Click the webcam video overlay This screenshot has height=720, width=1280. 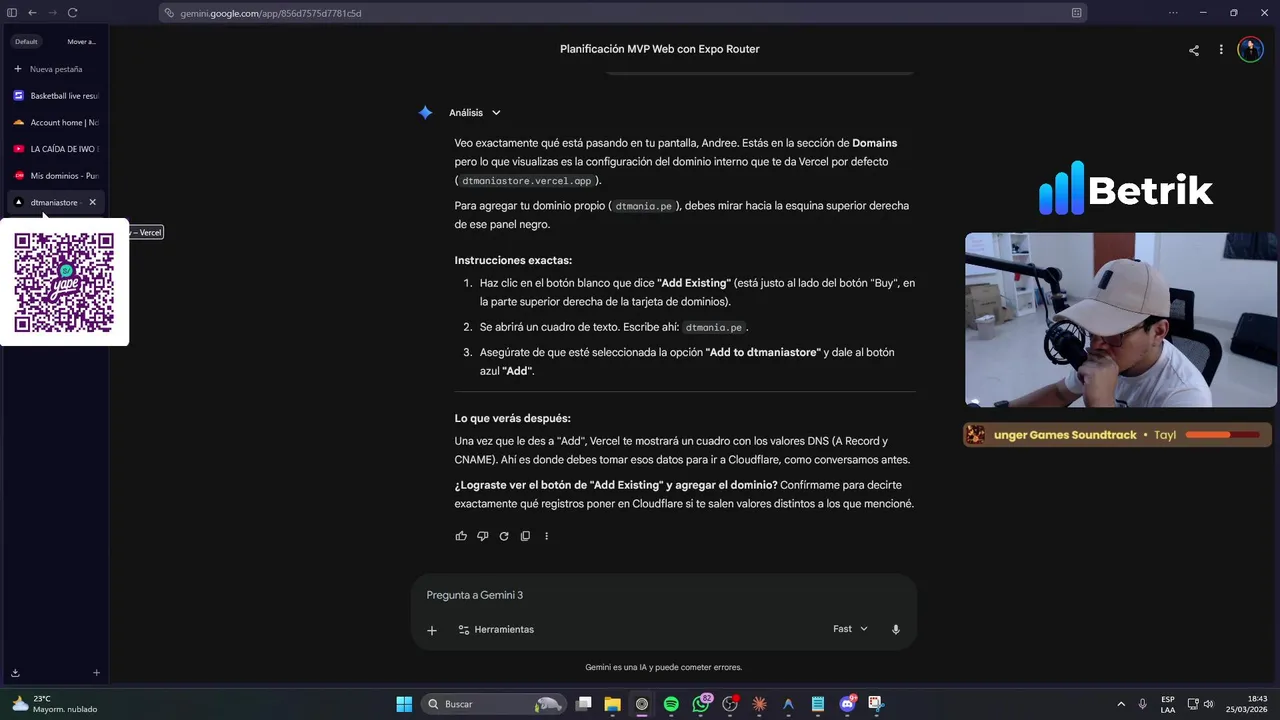(x=1121, y=320)
